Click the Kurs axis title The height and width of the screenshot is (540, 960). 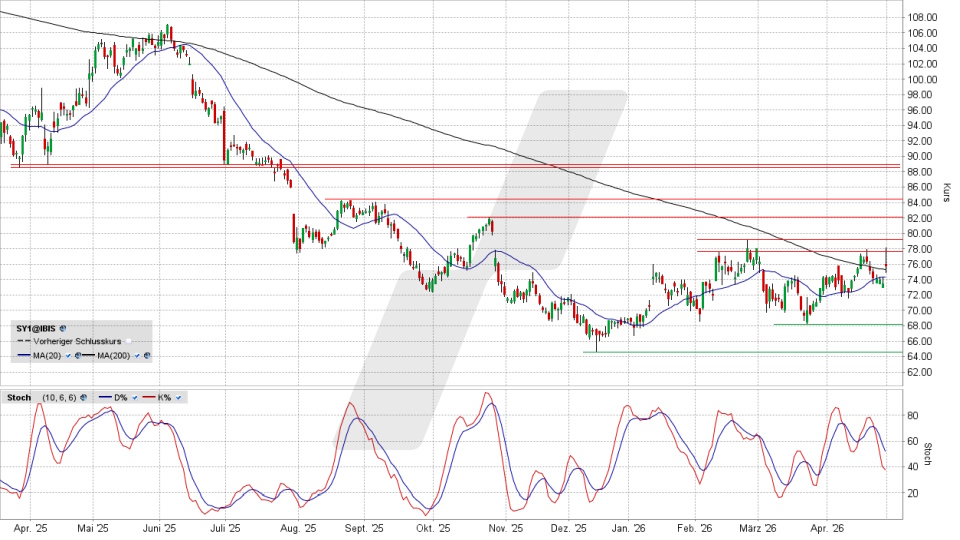[x=945, y=193]
